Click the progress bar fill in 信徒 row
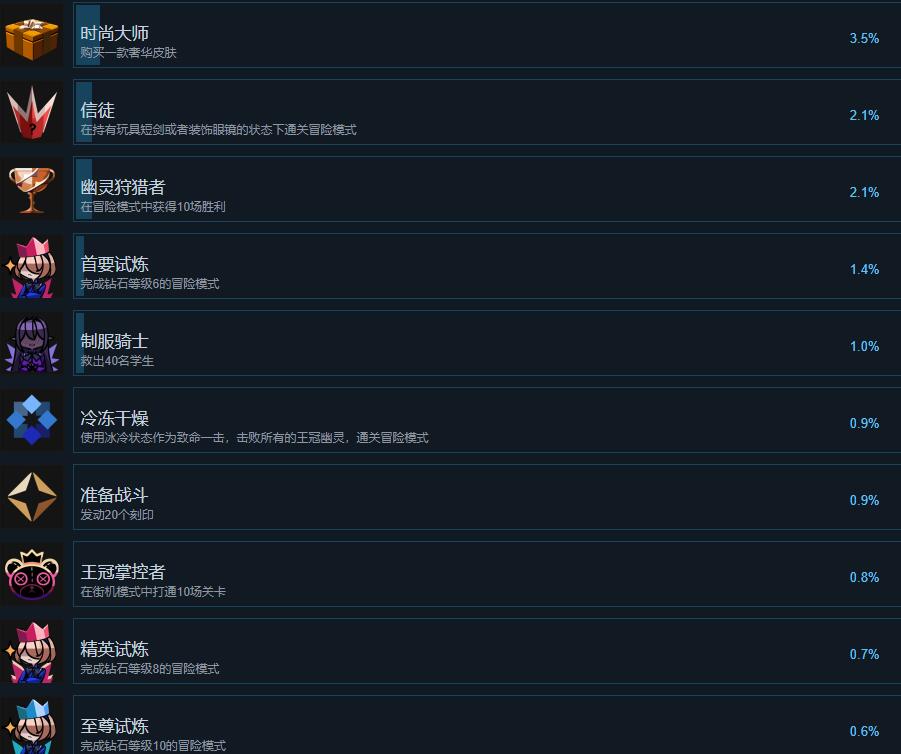 (84, 112)
